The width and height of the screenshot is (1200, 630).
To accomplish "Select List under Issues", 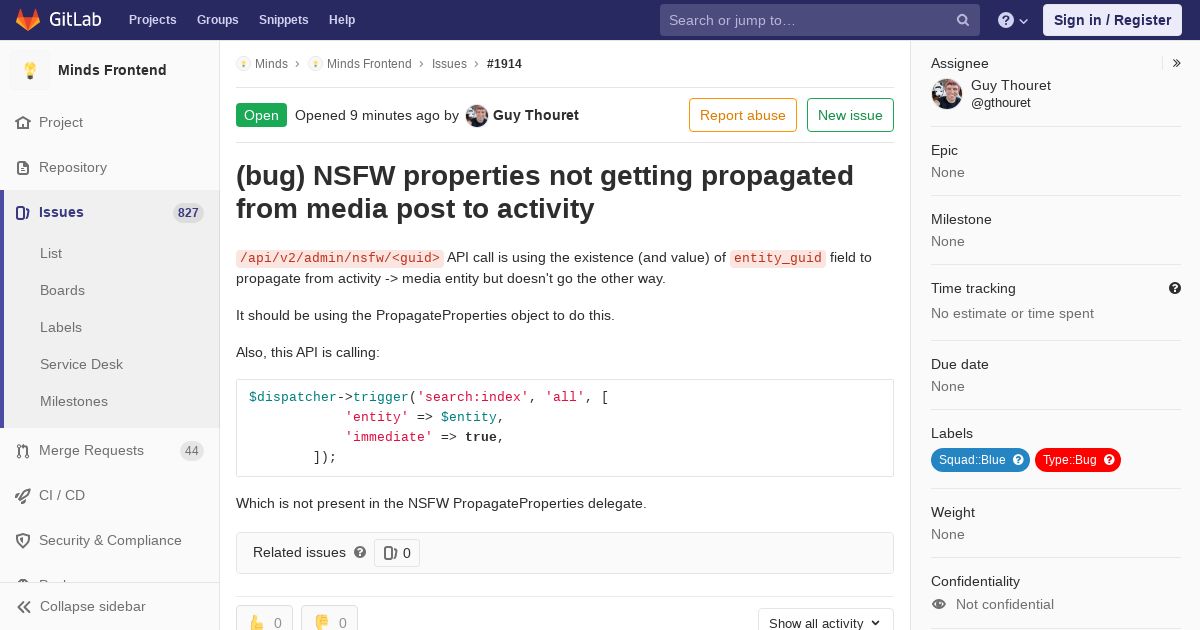I will point(51,253).
